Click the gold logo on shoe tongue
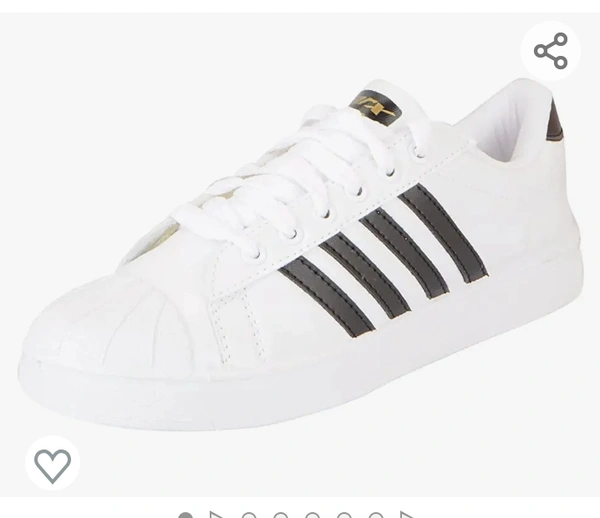Screen dimensions: 600x518 (x=375, y=108)
